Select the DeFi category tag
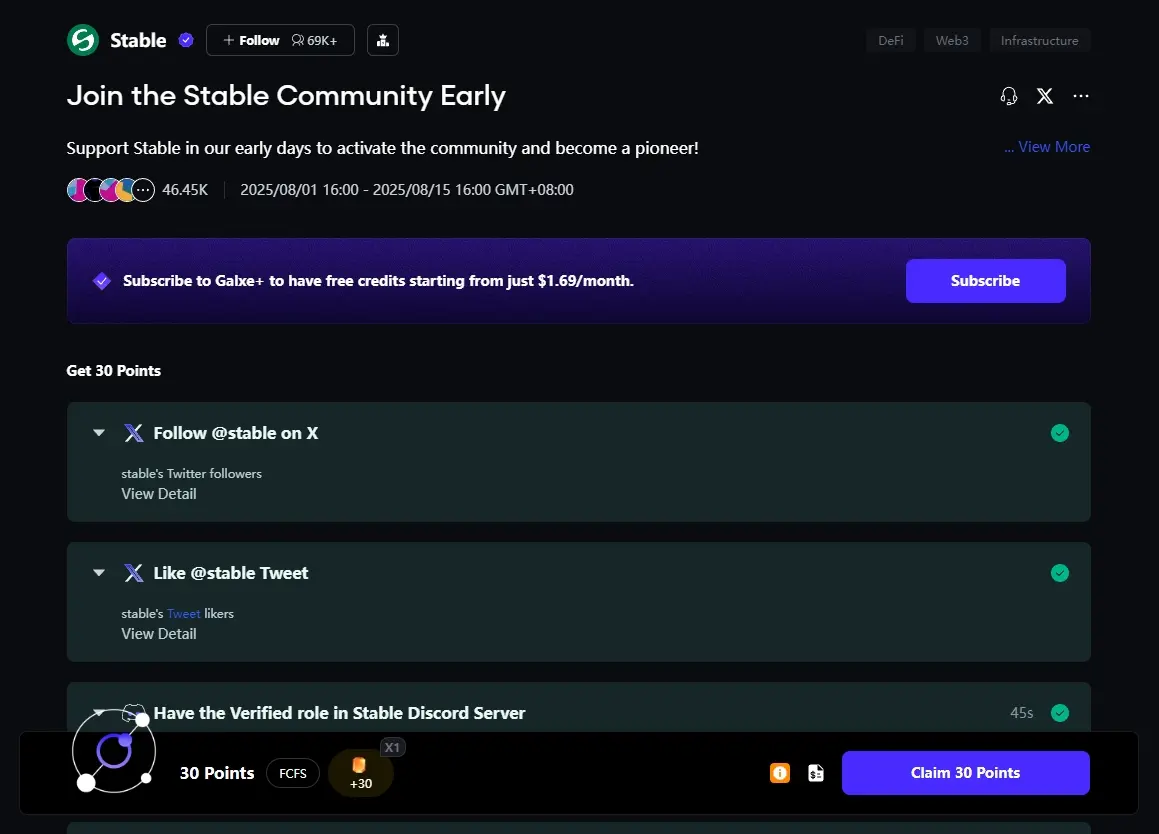The width and height of the screenshot is (1159, 834). 891,41
